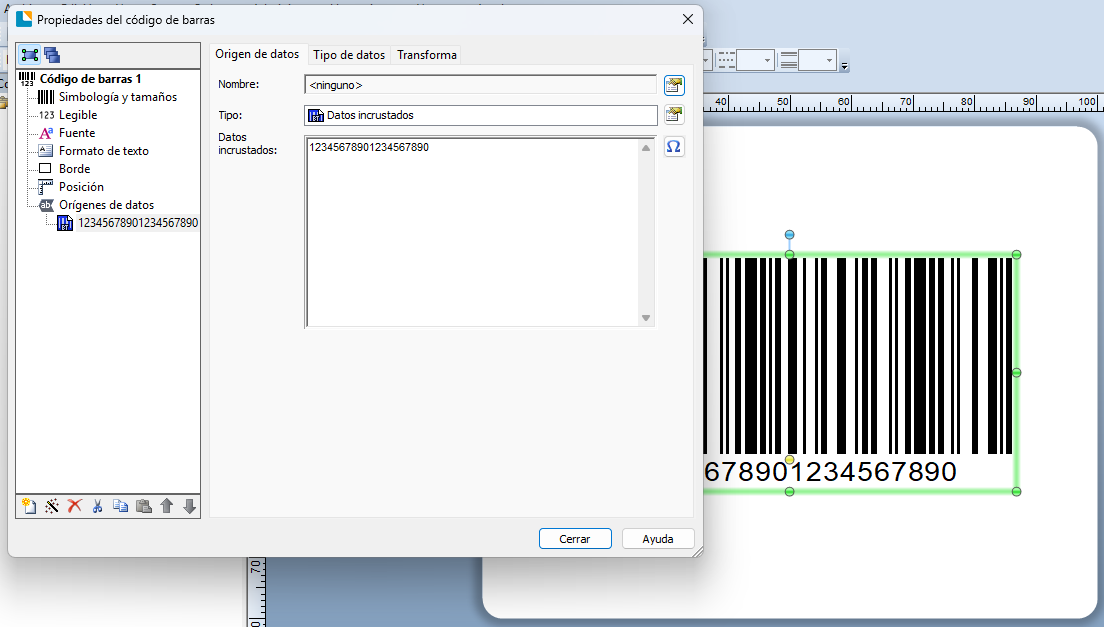
Task: Expand the toolbar overflow options arrow
Action: click(845, 66)
